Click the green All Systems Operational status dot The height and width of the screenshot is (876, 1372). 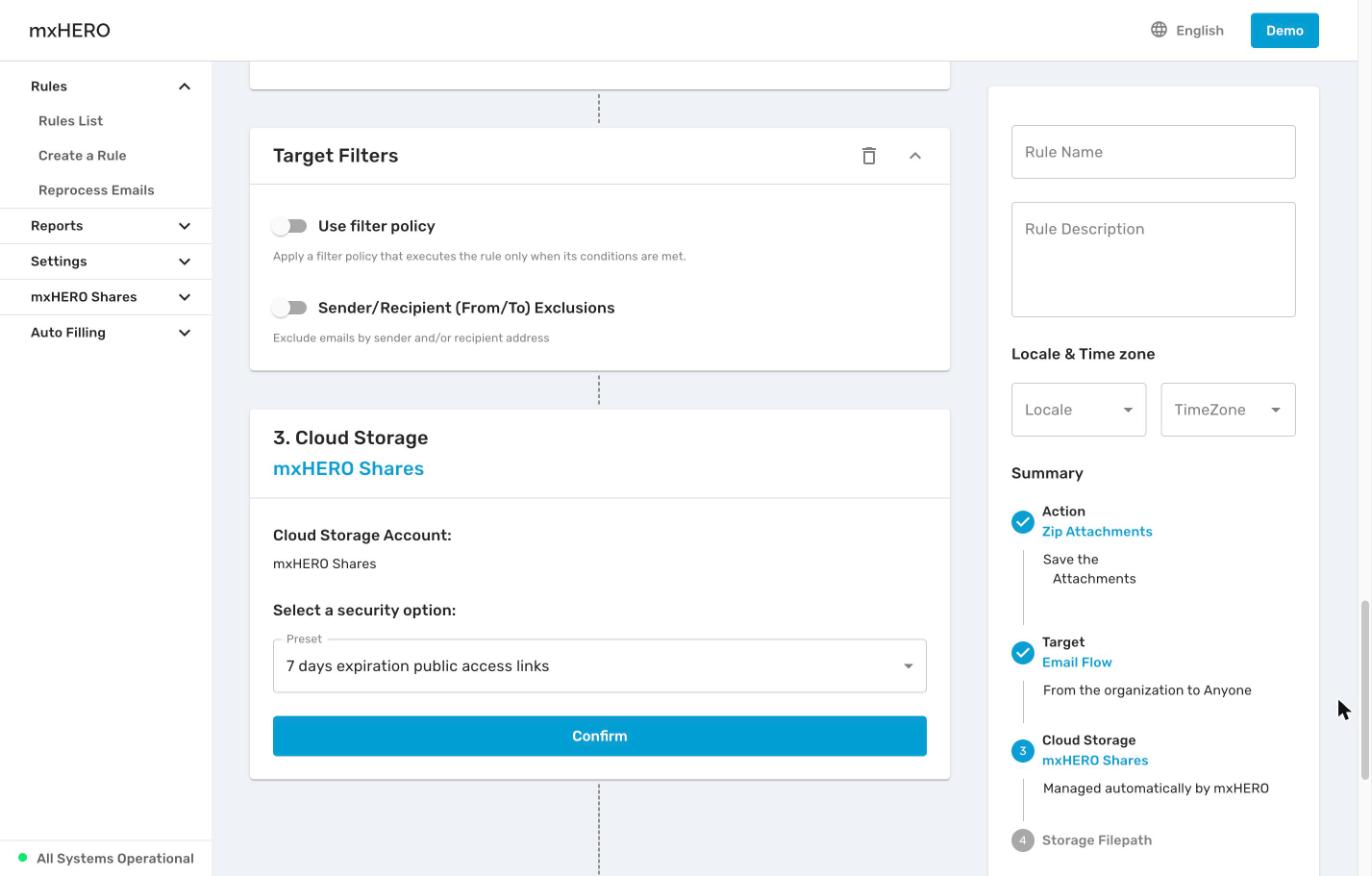tap(23, 858)
